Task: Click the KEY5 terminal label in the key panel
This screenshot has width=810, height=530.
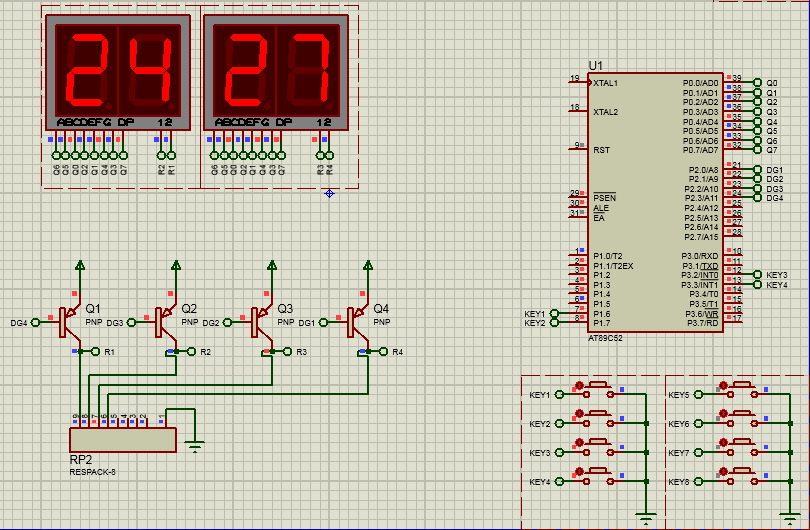Action: (x=679, y=395)
